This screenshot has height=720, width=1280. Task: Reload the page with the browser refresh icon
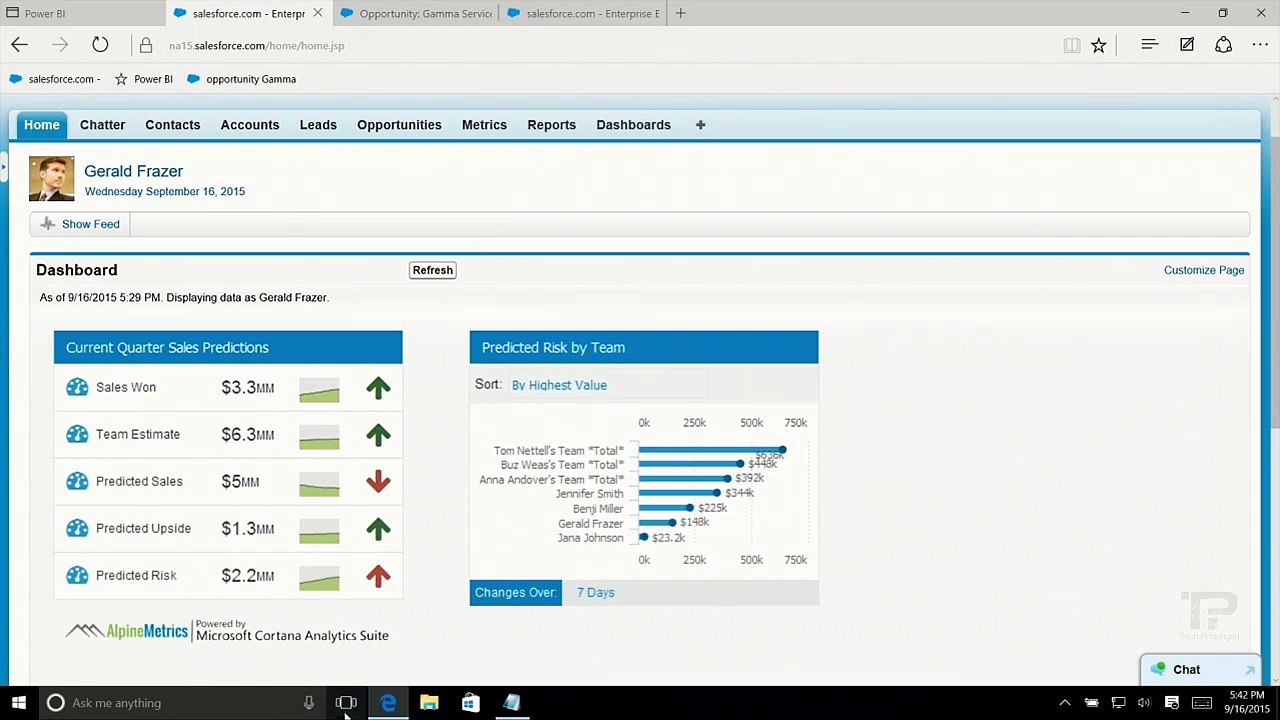click(x=100, y=45)
